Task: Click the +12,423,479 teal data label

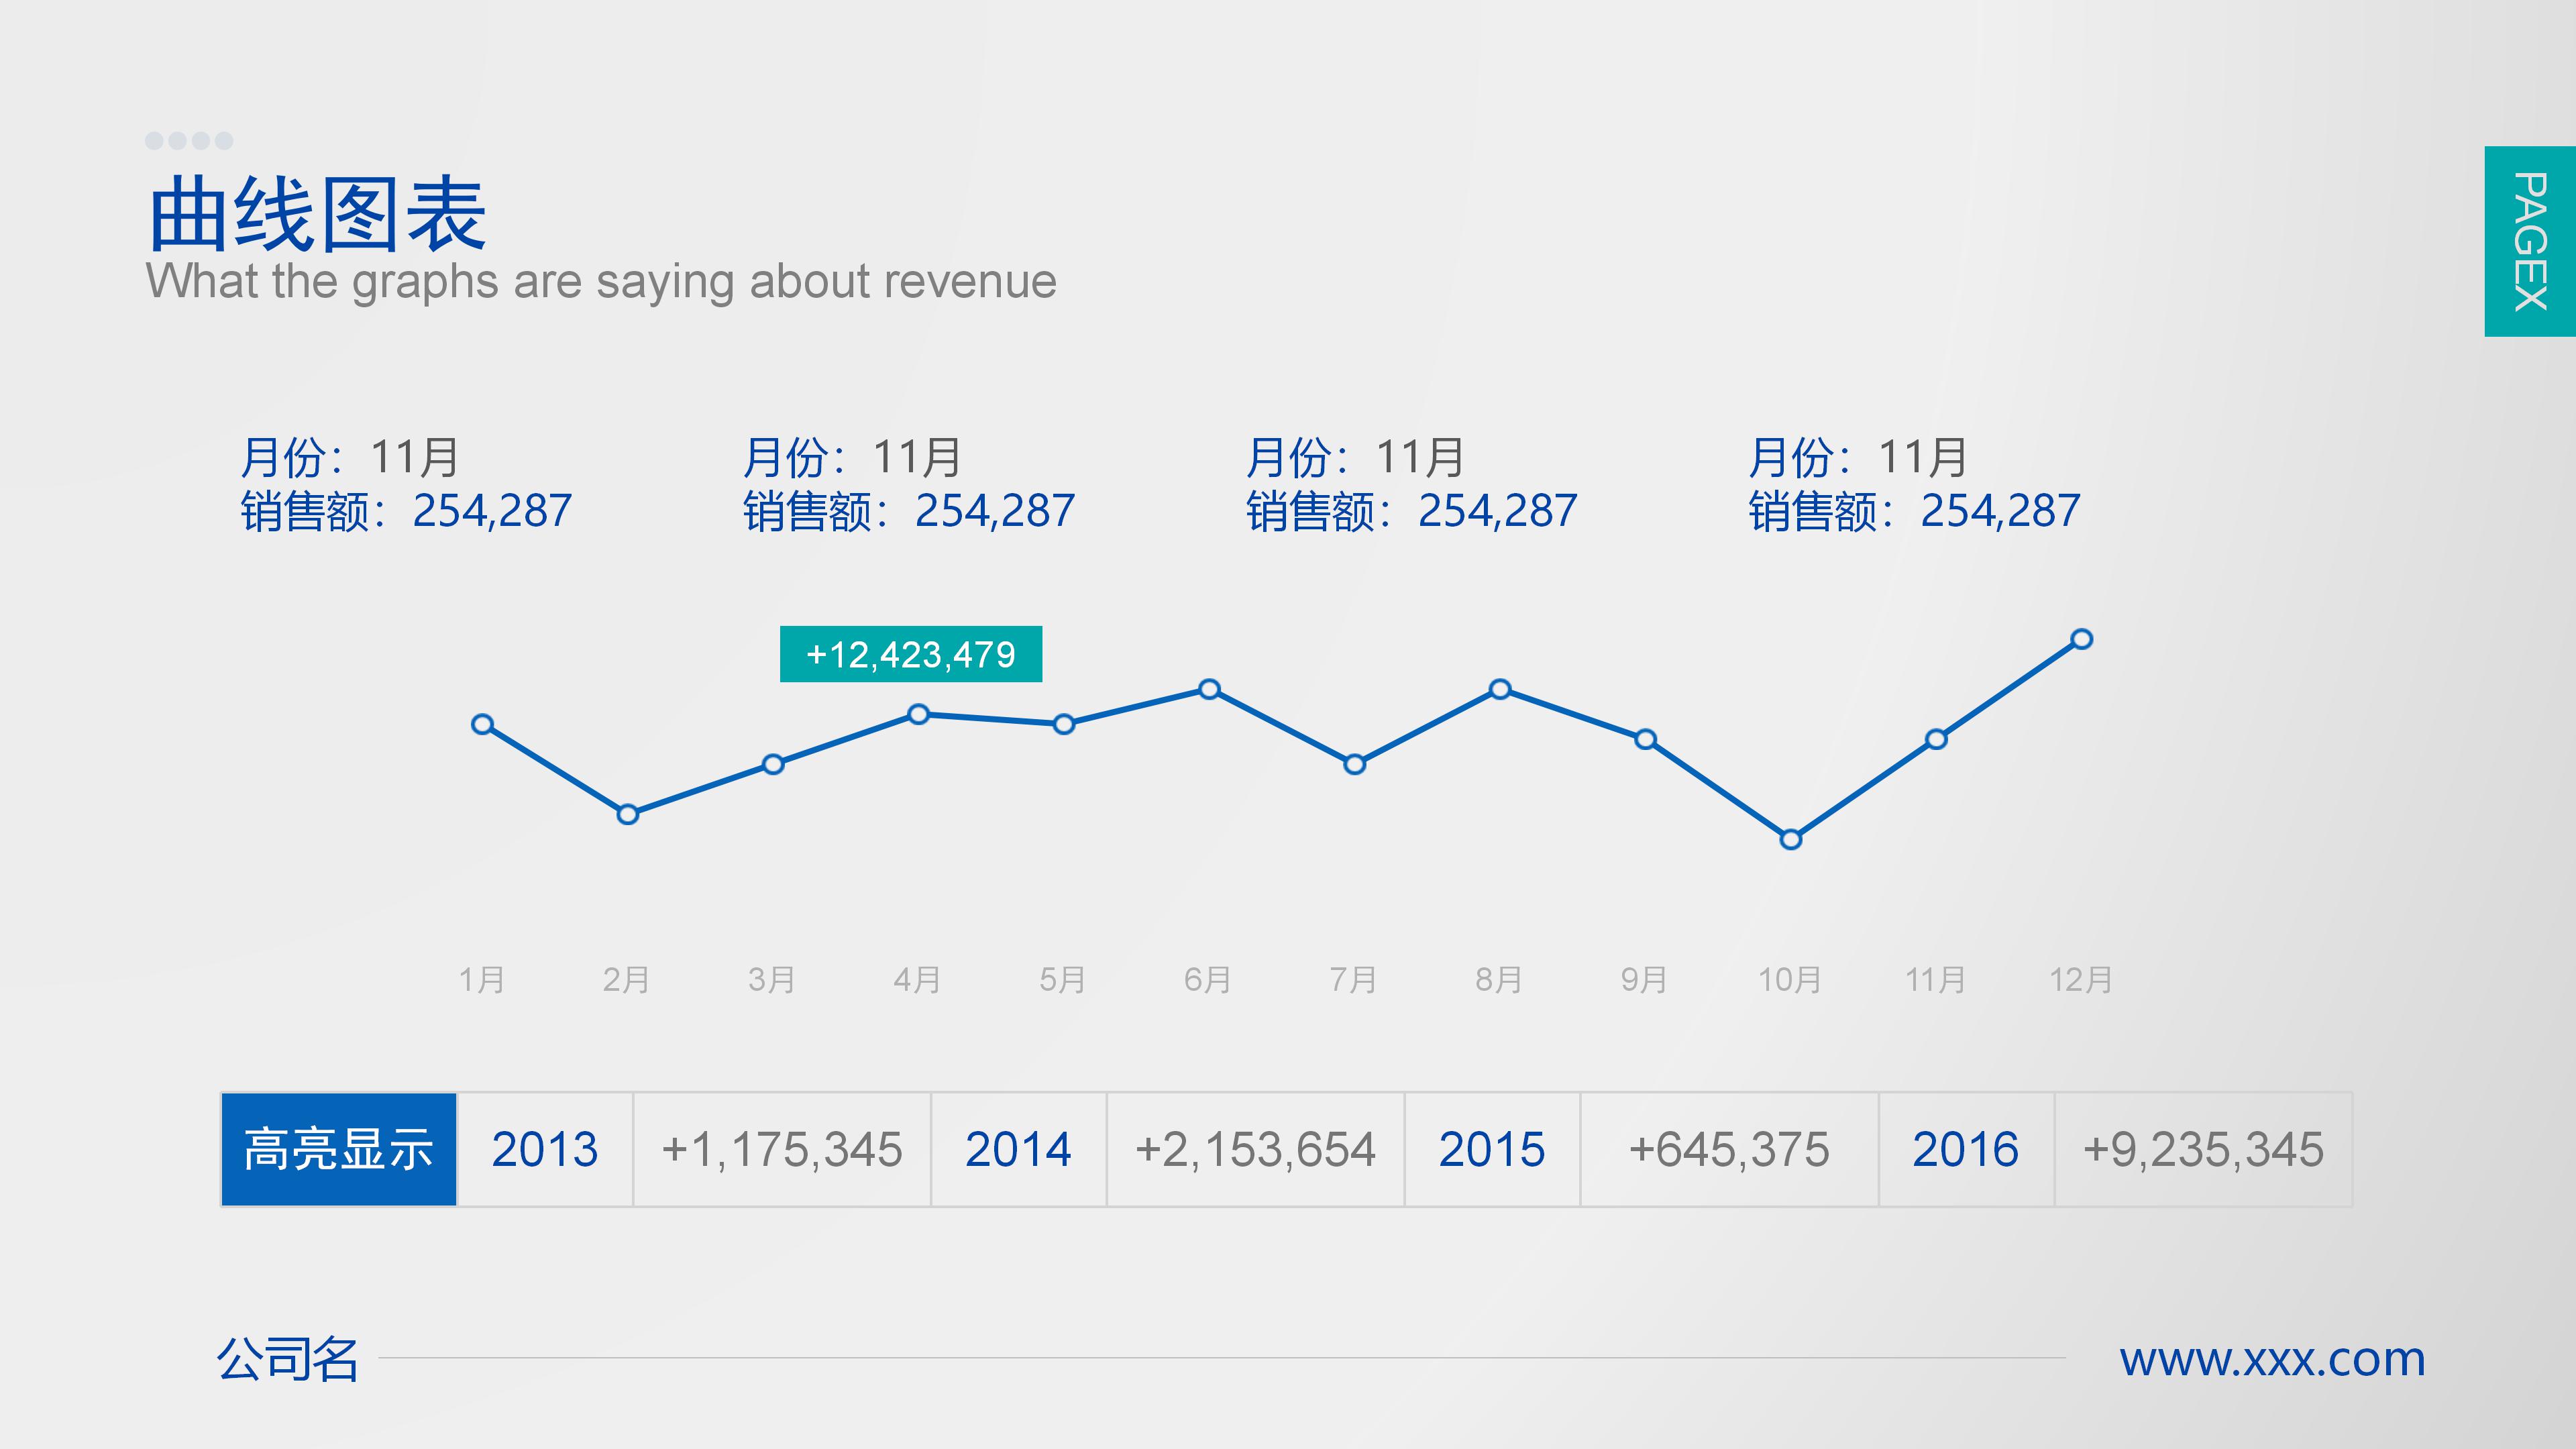Action: 910,654
